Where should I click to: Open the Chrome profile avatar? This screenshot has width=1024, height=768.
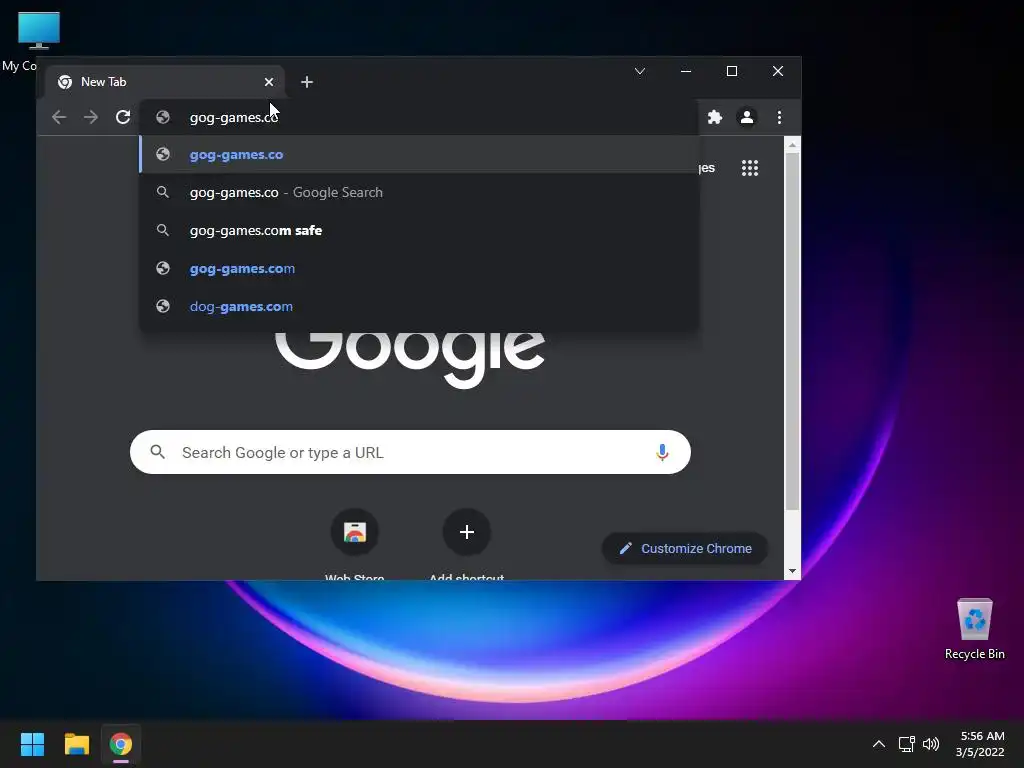coord(746,117)
